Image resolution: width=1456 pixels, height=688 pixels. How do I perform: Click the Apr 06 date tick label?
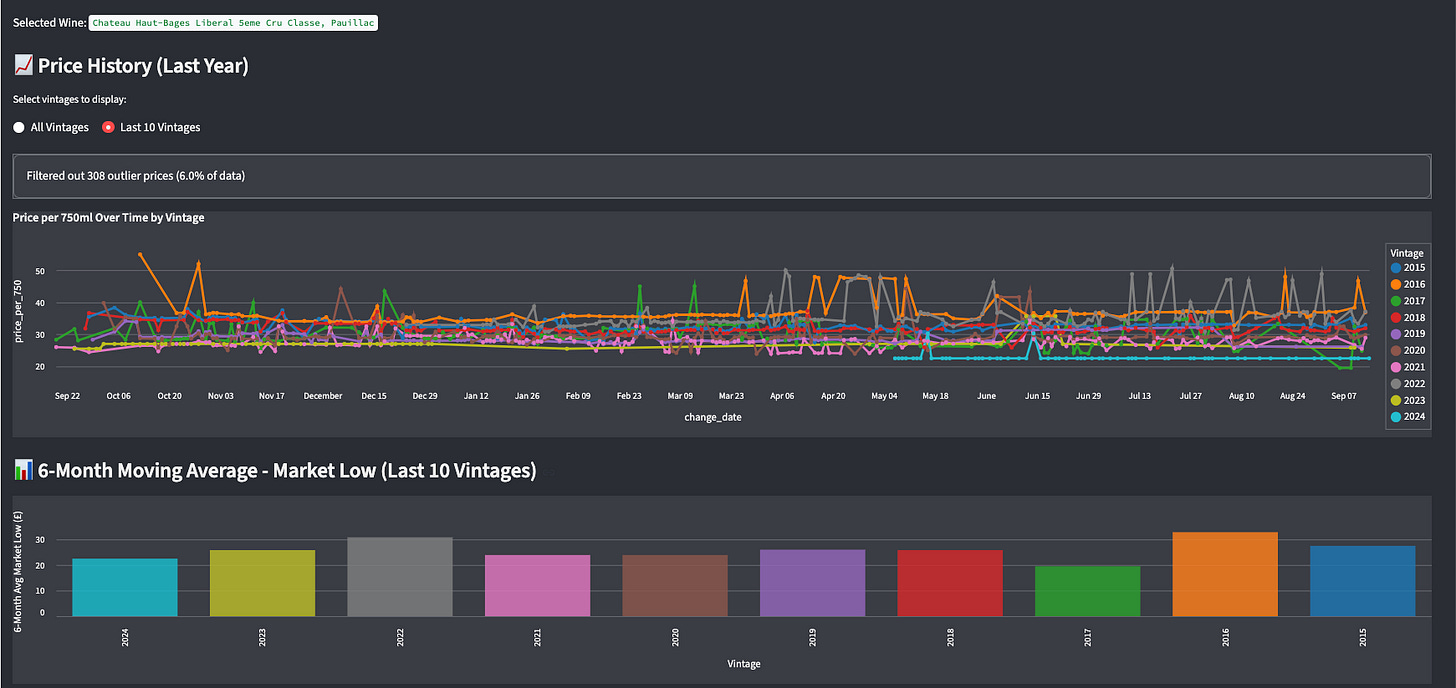click(x=782, y=396)
